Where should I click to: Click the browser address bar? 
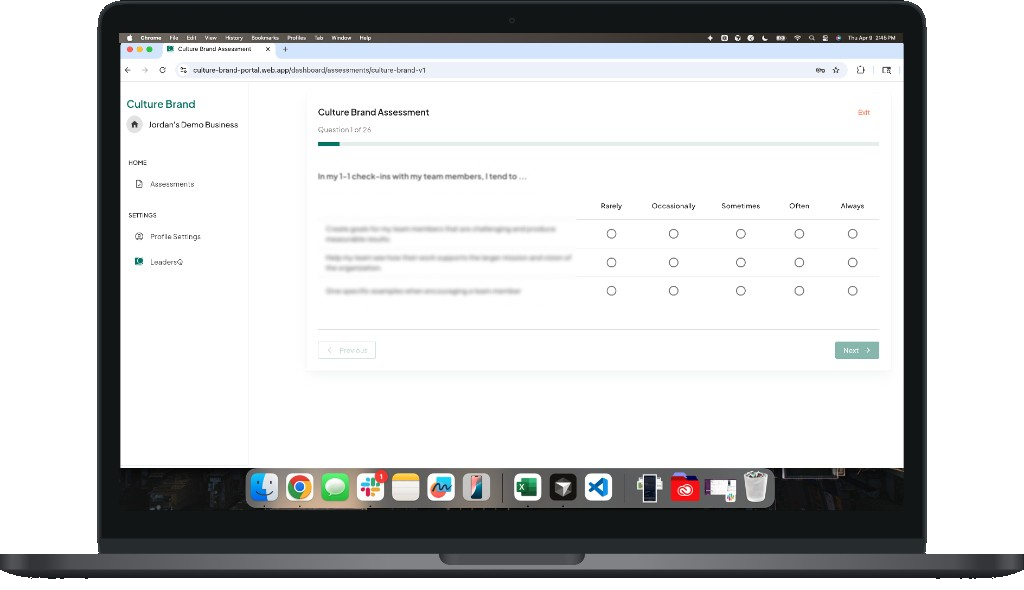point(400,70)
